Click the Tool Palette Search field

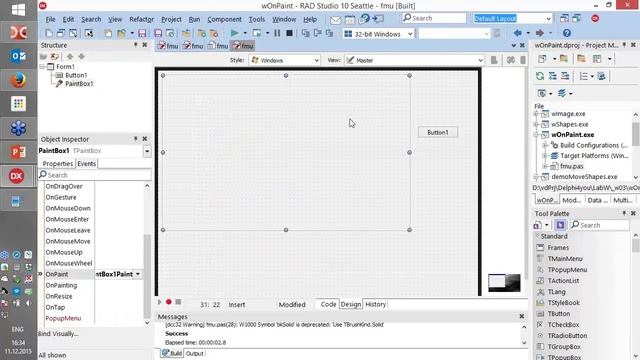(599, 225)
